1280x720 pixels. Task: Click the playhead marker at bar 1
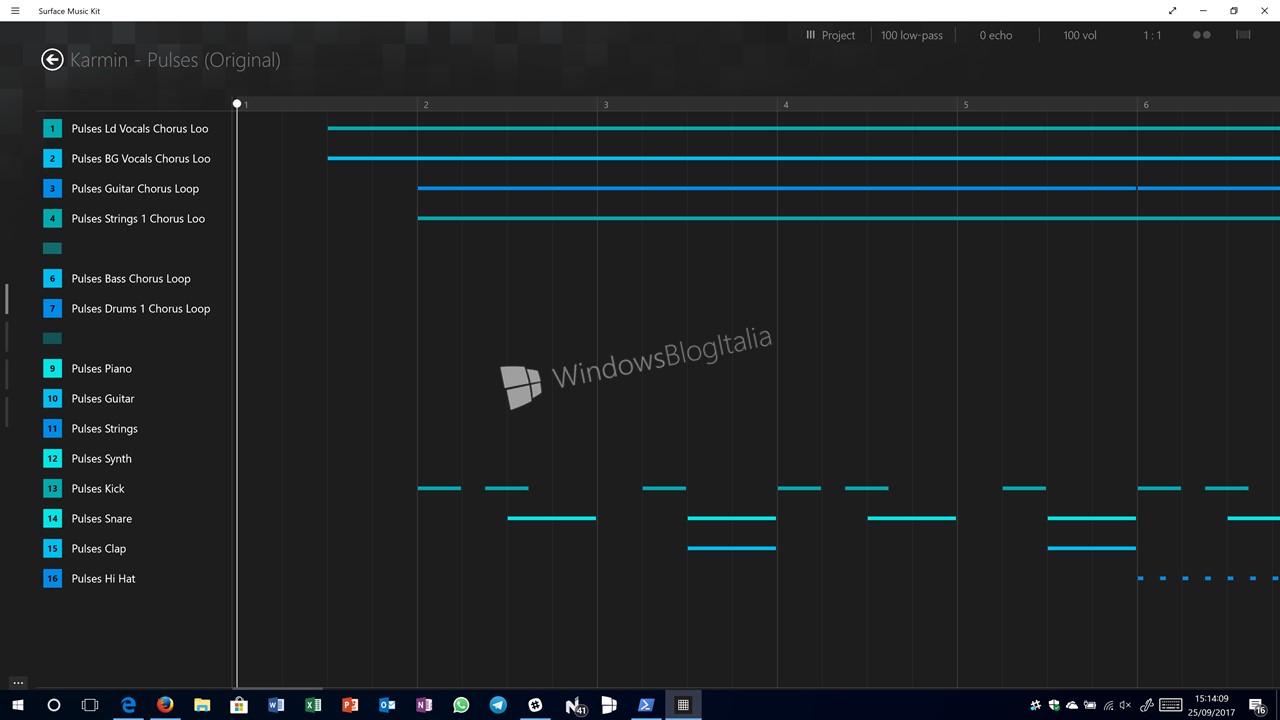coord(237,104)
